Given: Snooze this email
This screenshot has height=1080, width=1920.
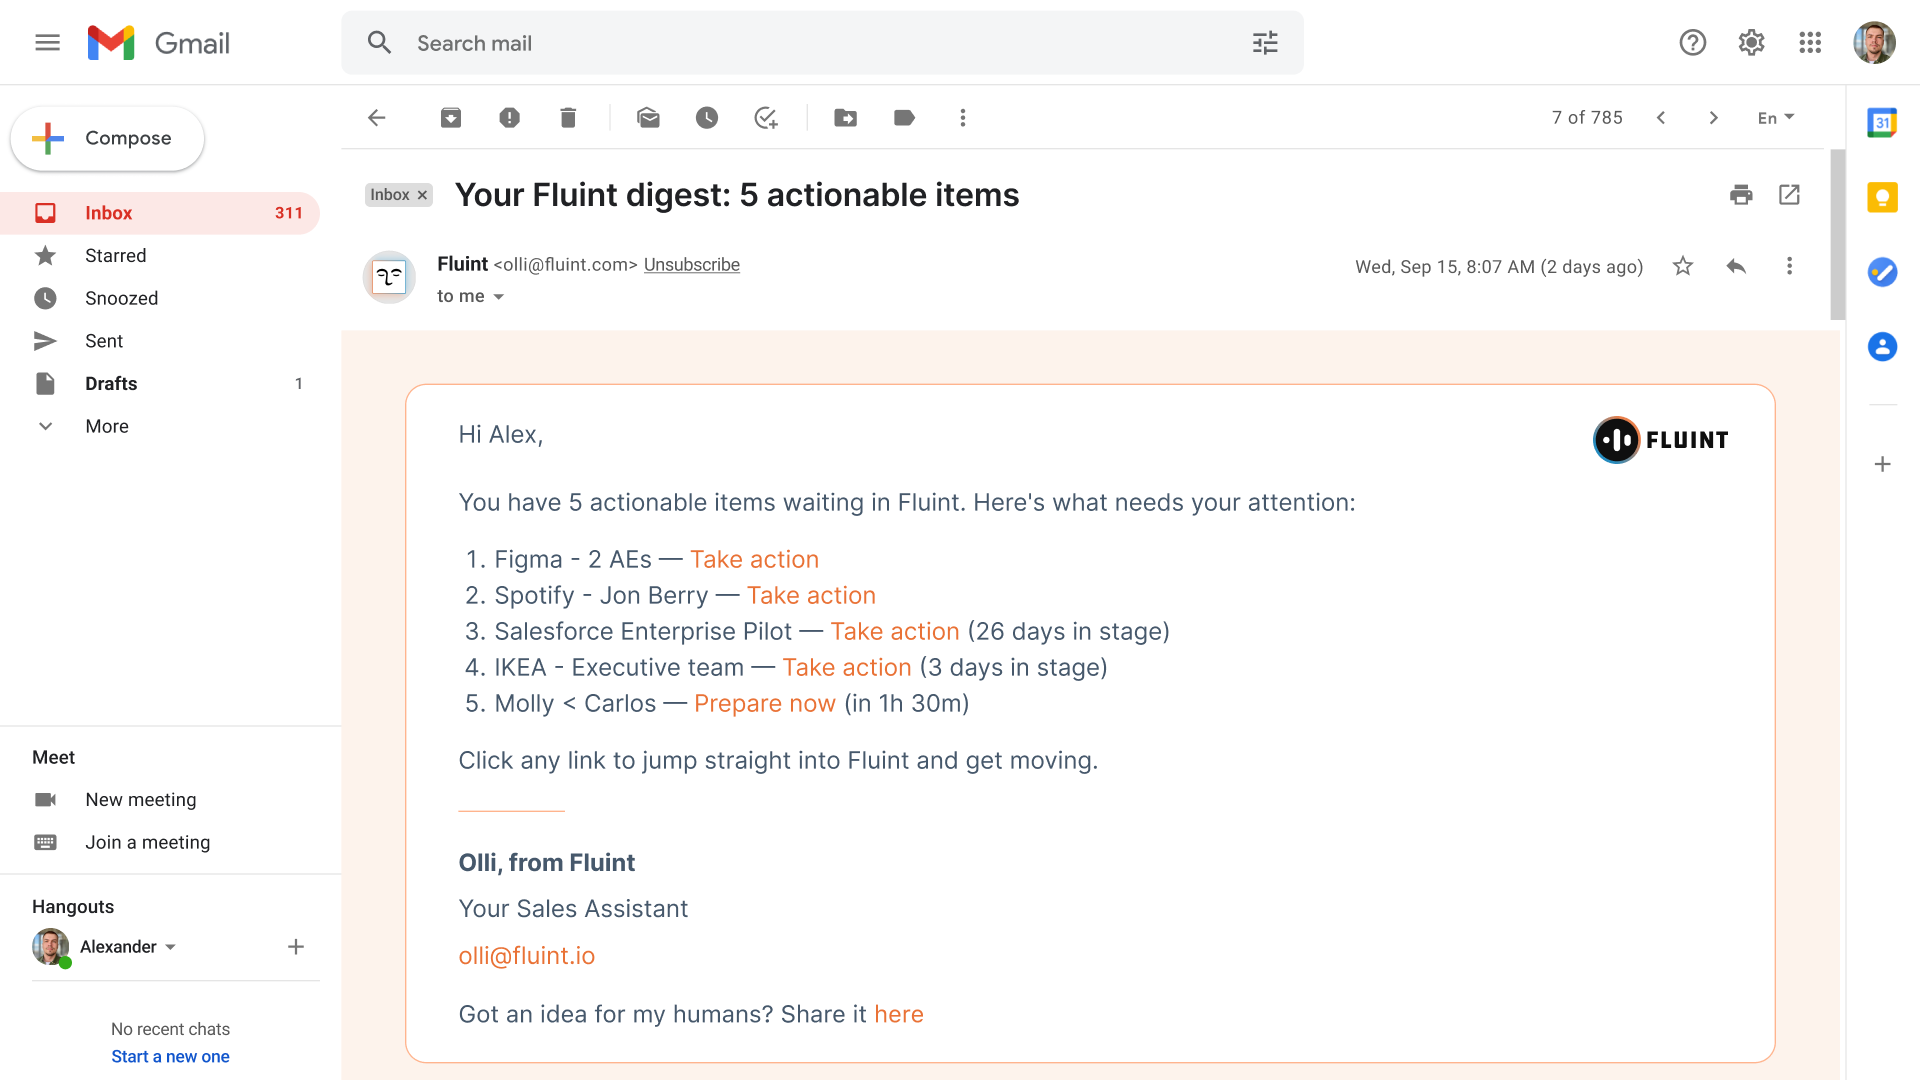Looking at the screenshot, I should pyautogui.click(x=707, y=118).
